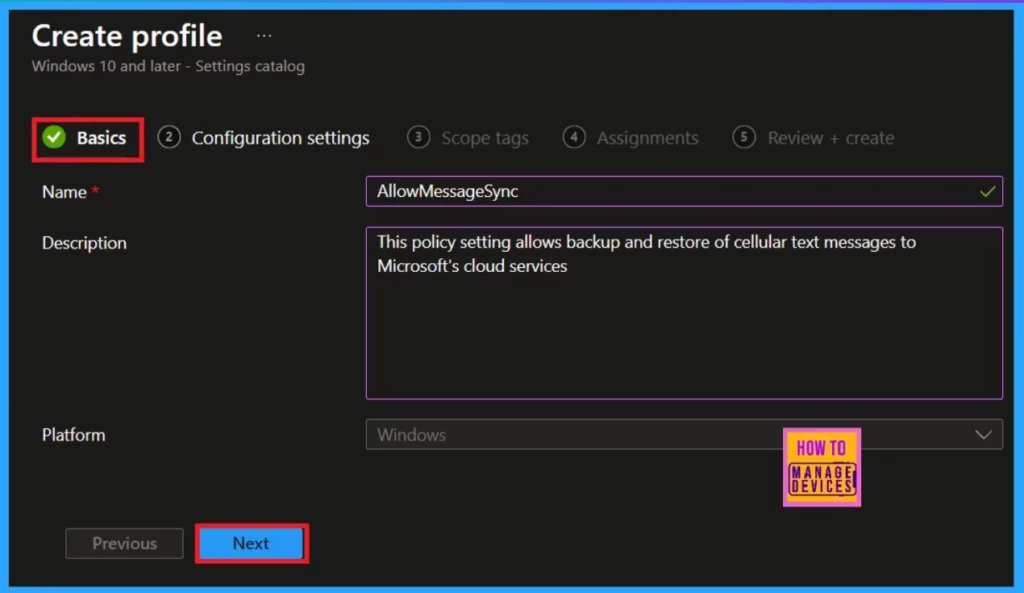Click the 'Name' field label
The height and width of the screenshot is (593, 1024).
[64, 192]
